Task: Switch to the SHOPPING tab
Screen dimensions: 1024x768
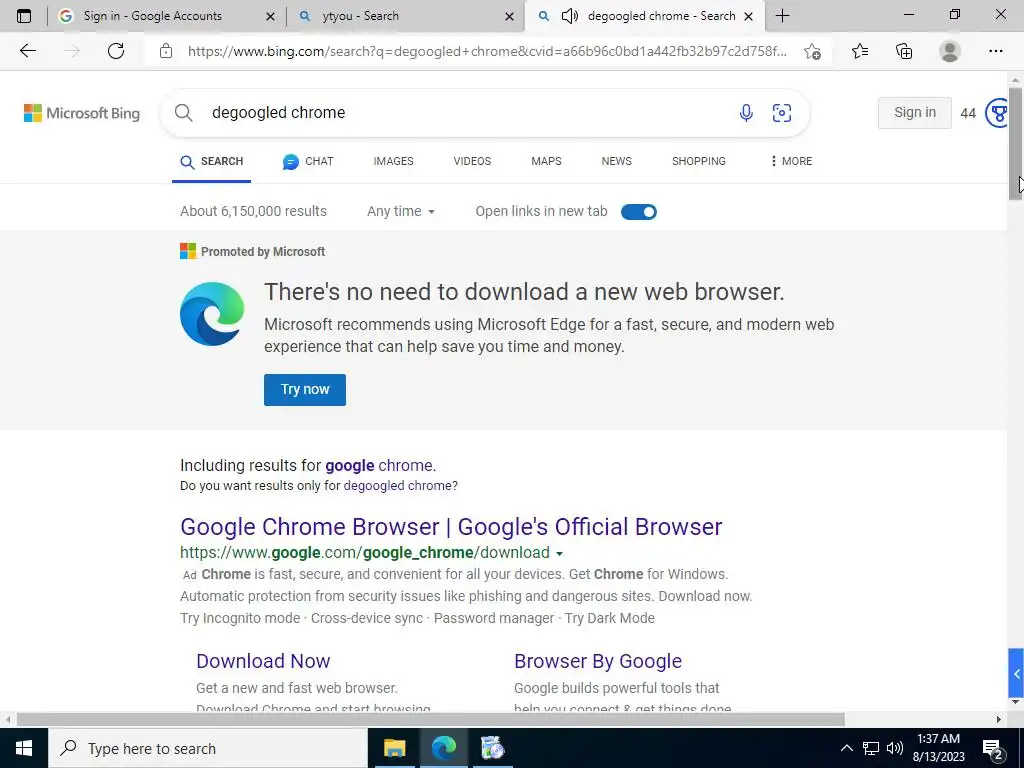Action: (x=699, y=161)
